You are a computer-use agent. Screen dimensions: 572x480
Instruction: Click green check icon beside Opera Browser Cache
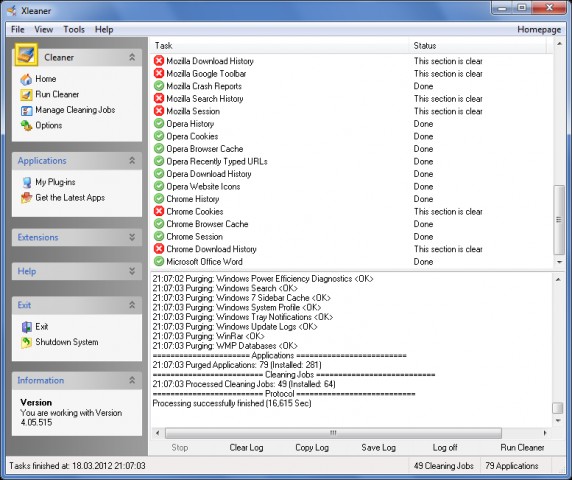159,148
